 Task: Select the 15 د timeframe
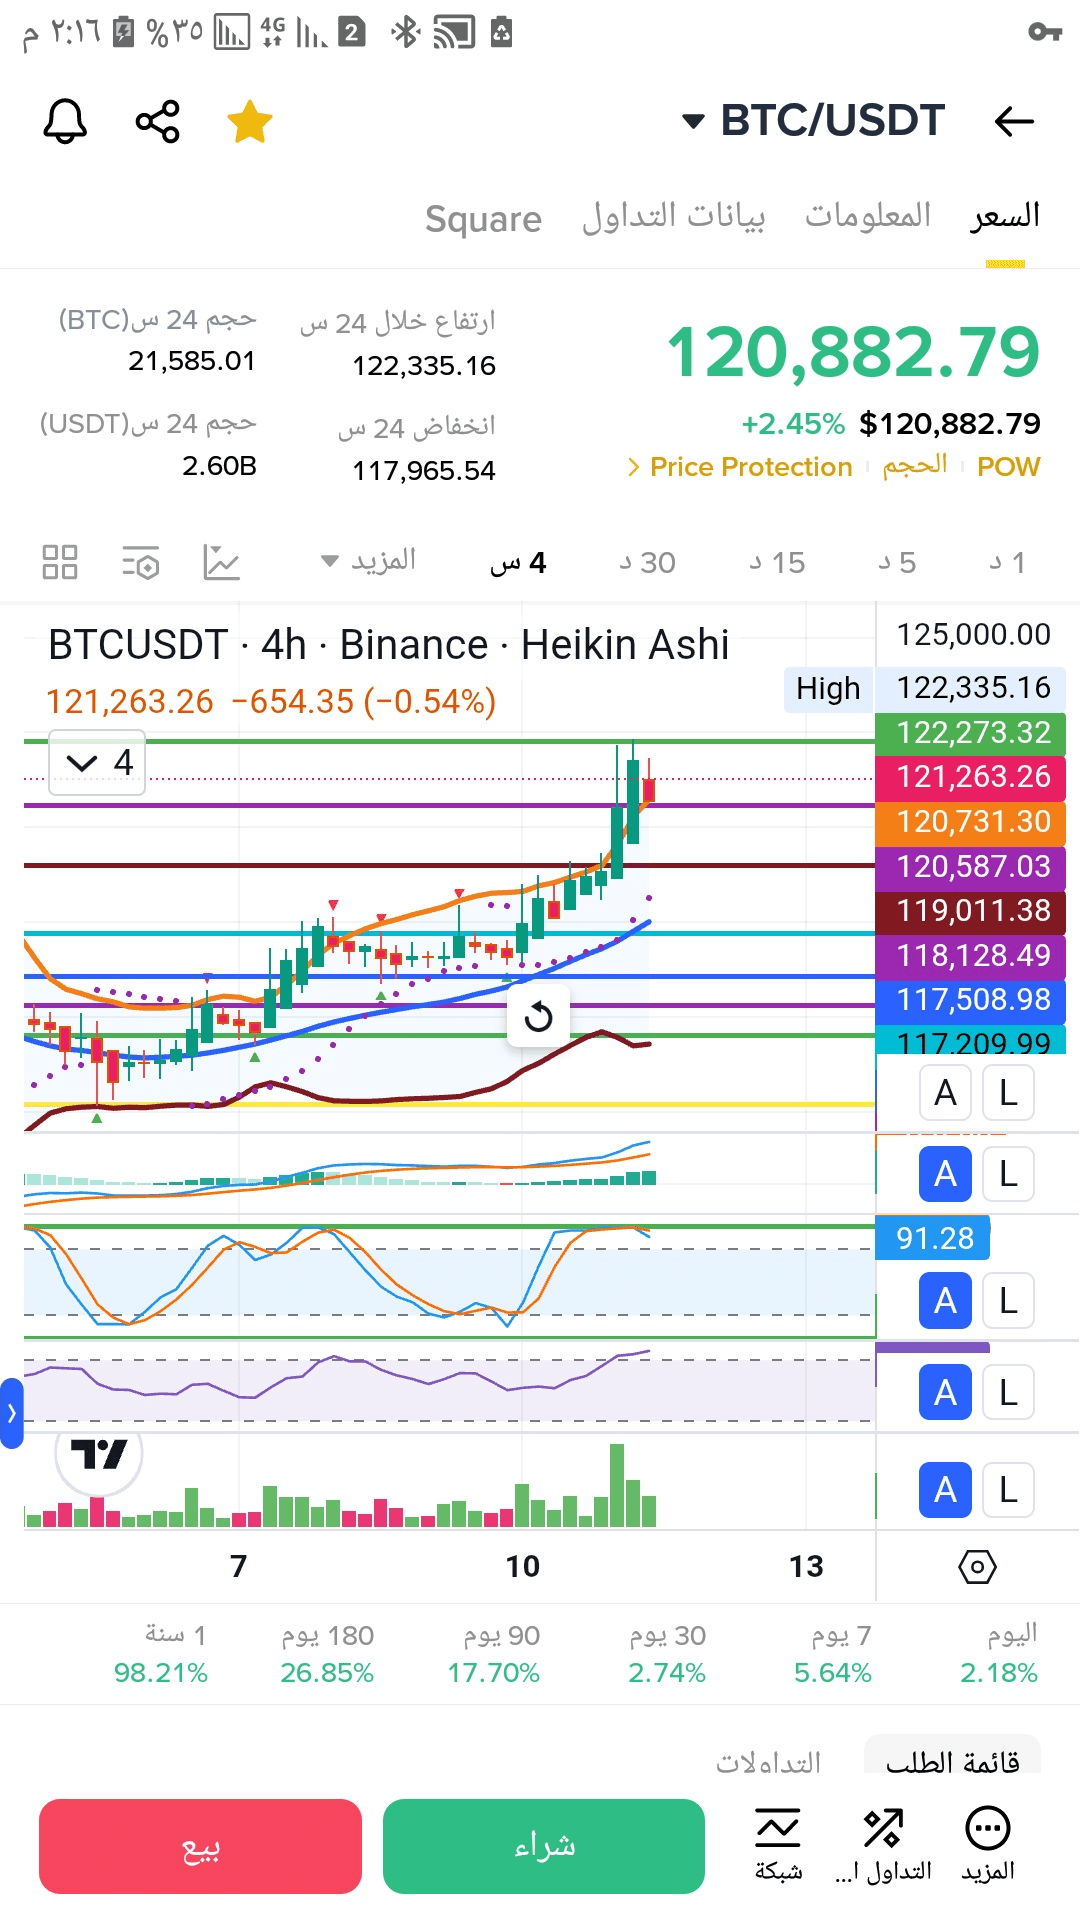tap(777, 563)
